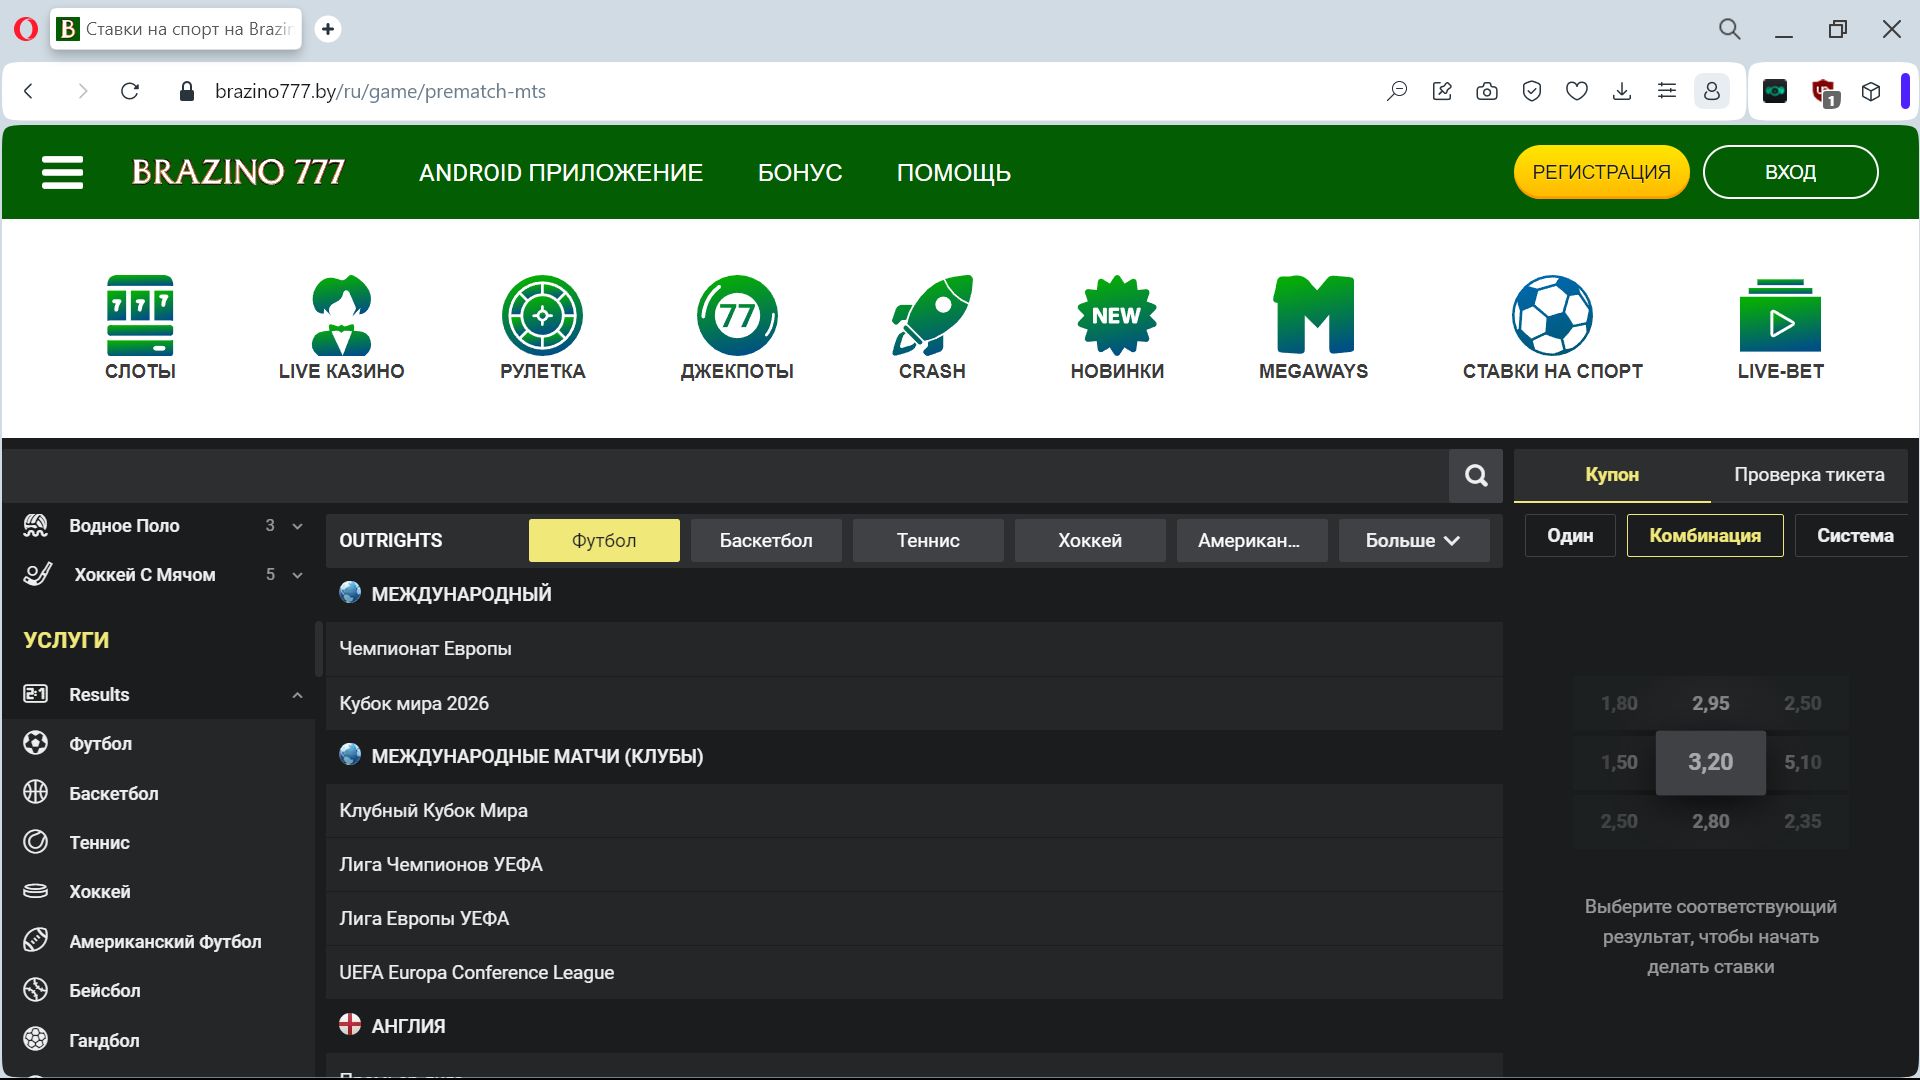
Task: Open the Crash rocket category
Action: 932,328
